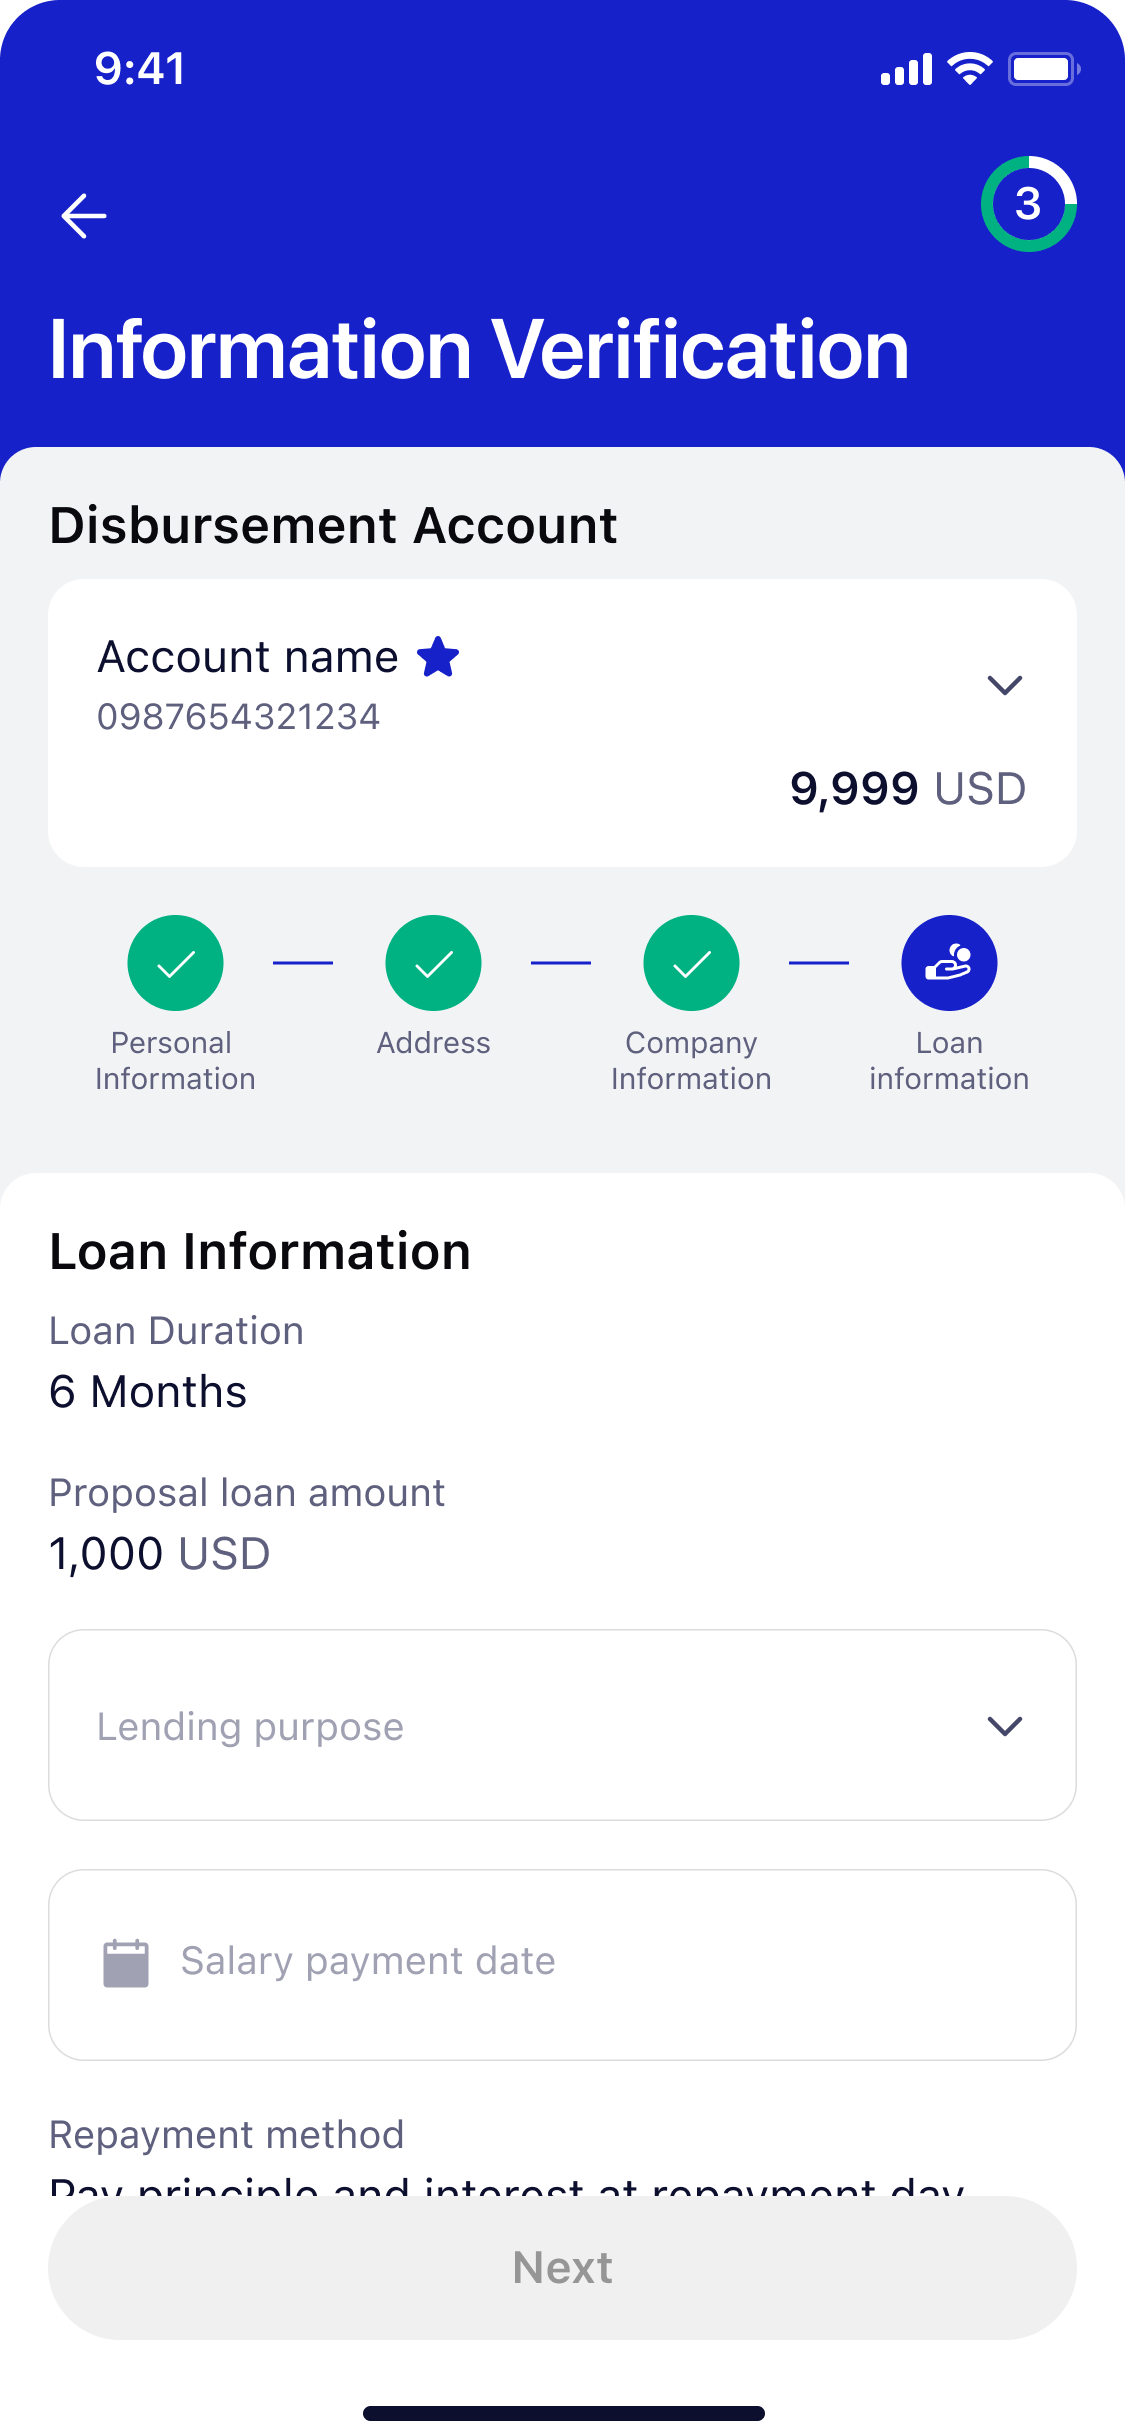Screen dimensions: 1125x2436
Task: Tap the Loan information hand icon
Action: pos(949,963)
